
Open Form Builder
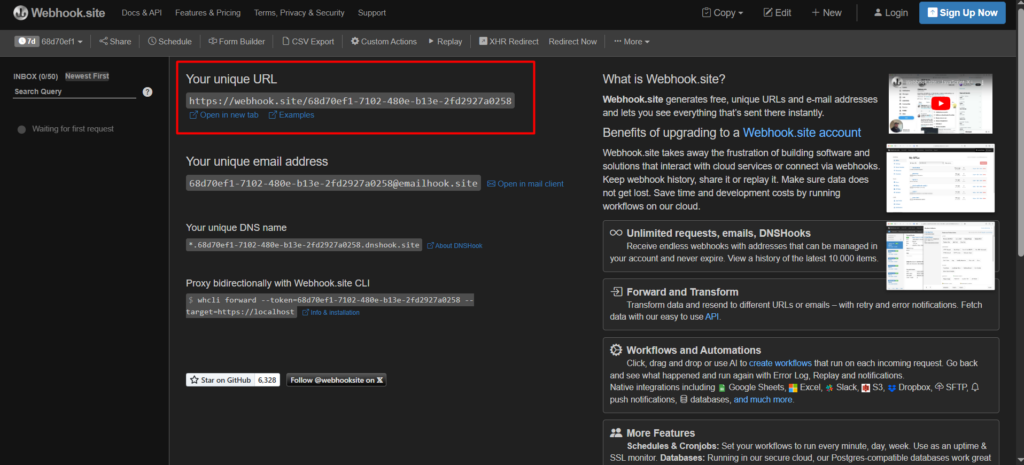237,41
